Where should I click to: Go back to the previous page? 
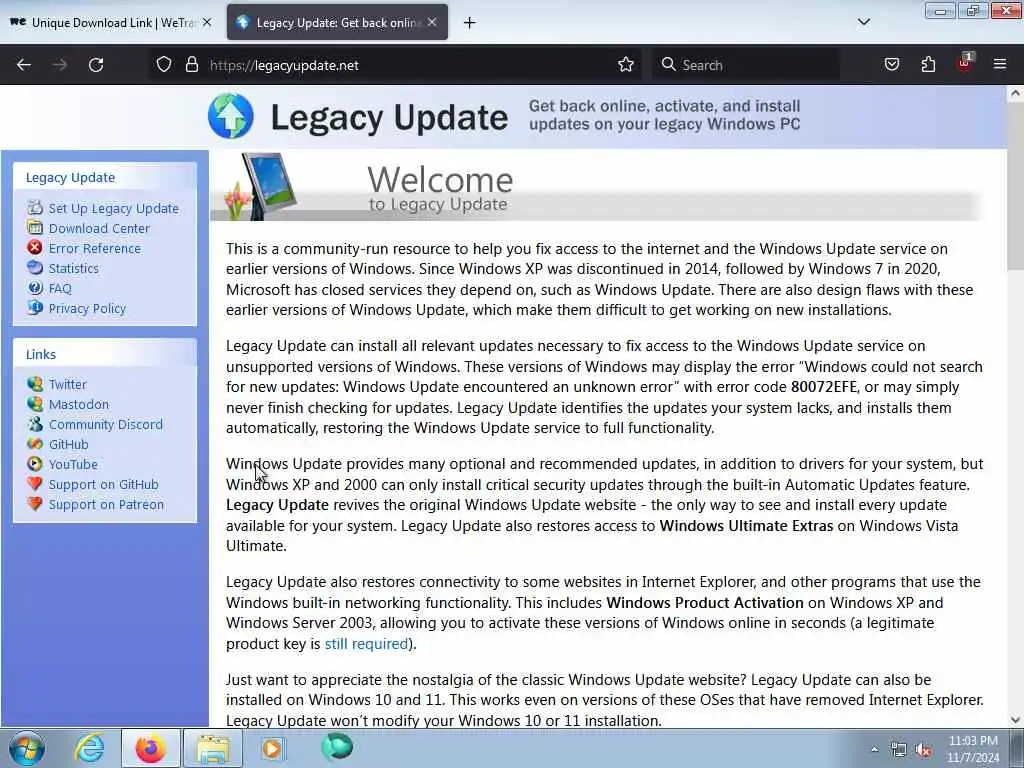(x=24, y=65)
